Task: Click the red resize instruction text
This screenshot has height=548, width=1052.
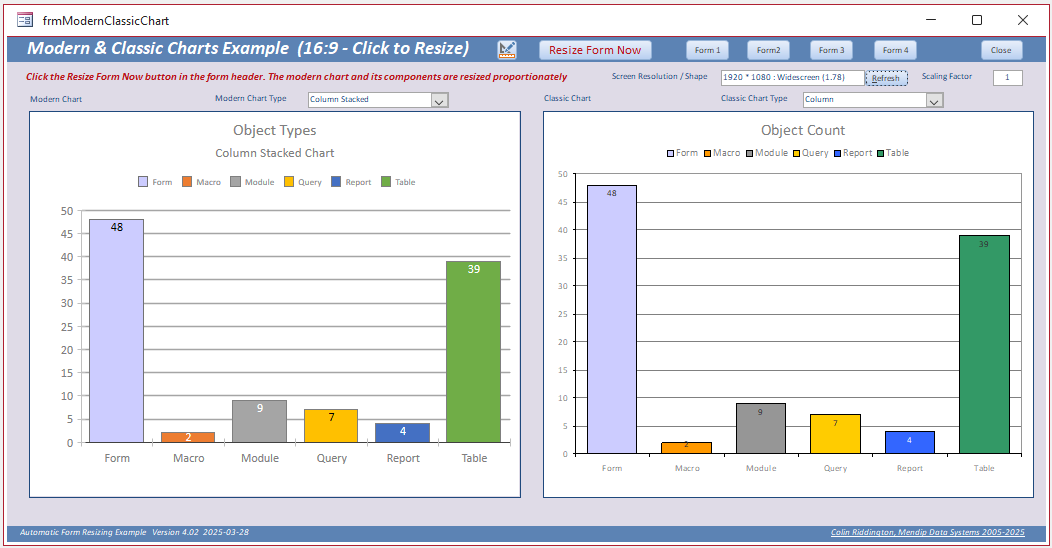Action: [x=296, y=76]
